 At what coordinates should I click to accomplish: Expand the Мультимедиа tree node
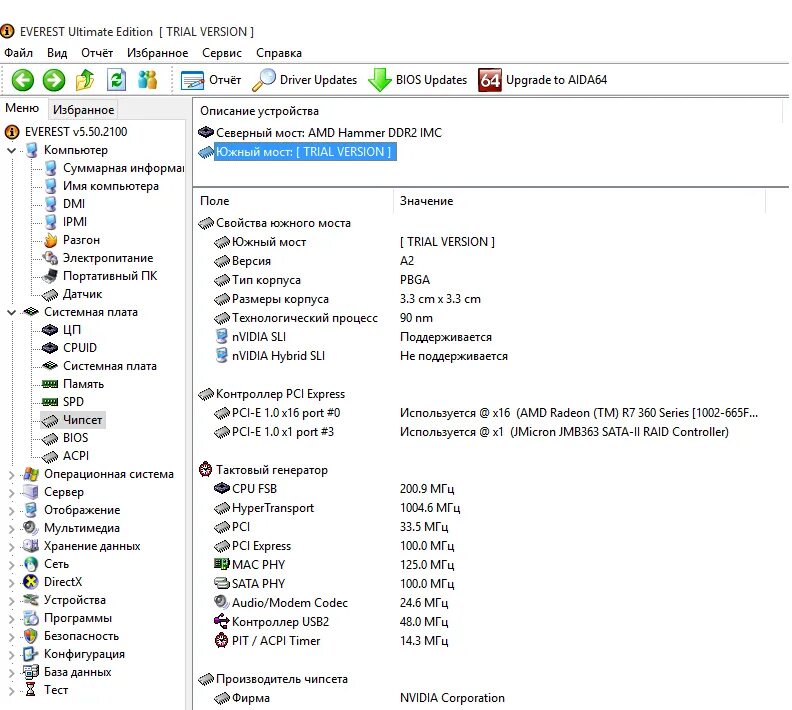coord(11,529)
